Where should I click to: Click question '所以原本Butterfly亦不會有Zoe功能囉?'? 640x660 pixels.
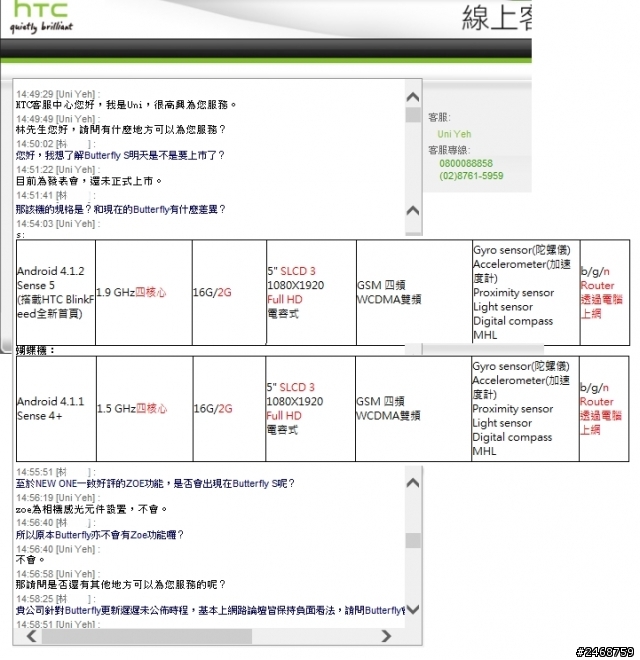[x=100, y=535]
